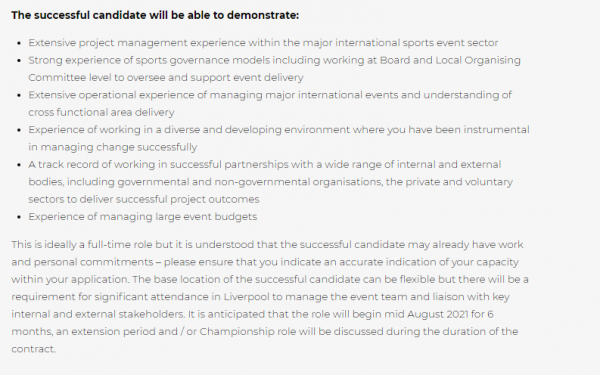Click the bullet marker beside "Experience of managing large"
This screenshot has height=375, width=600.
20,217
